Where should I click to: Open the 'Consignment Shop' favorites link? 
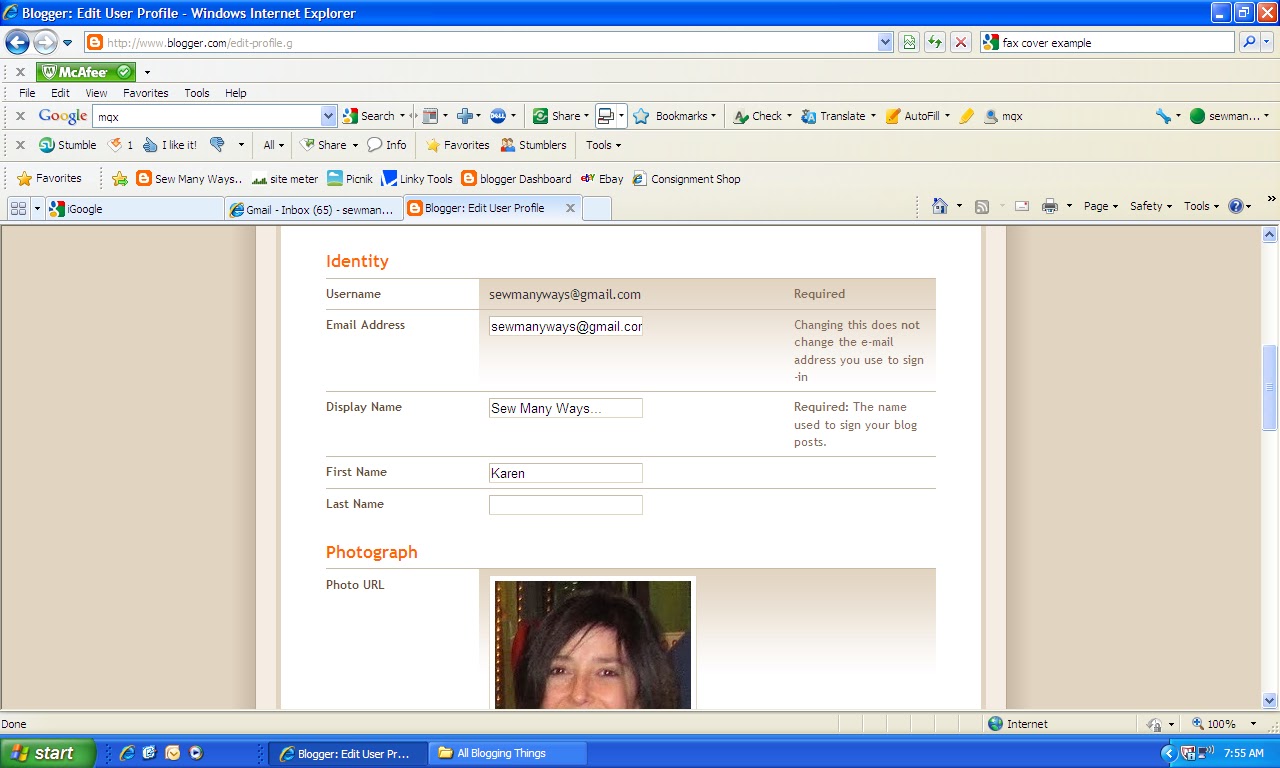coord(686,179)
